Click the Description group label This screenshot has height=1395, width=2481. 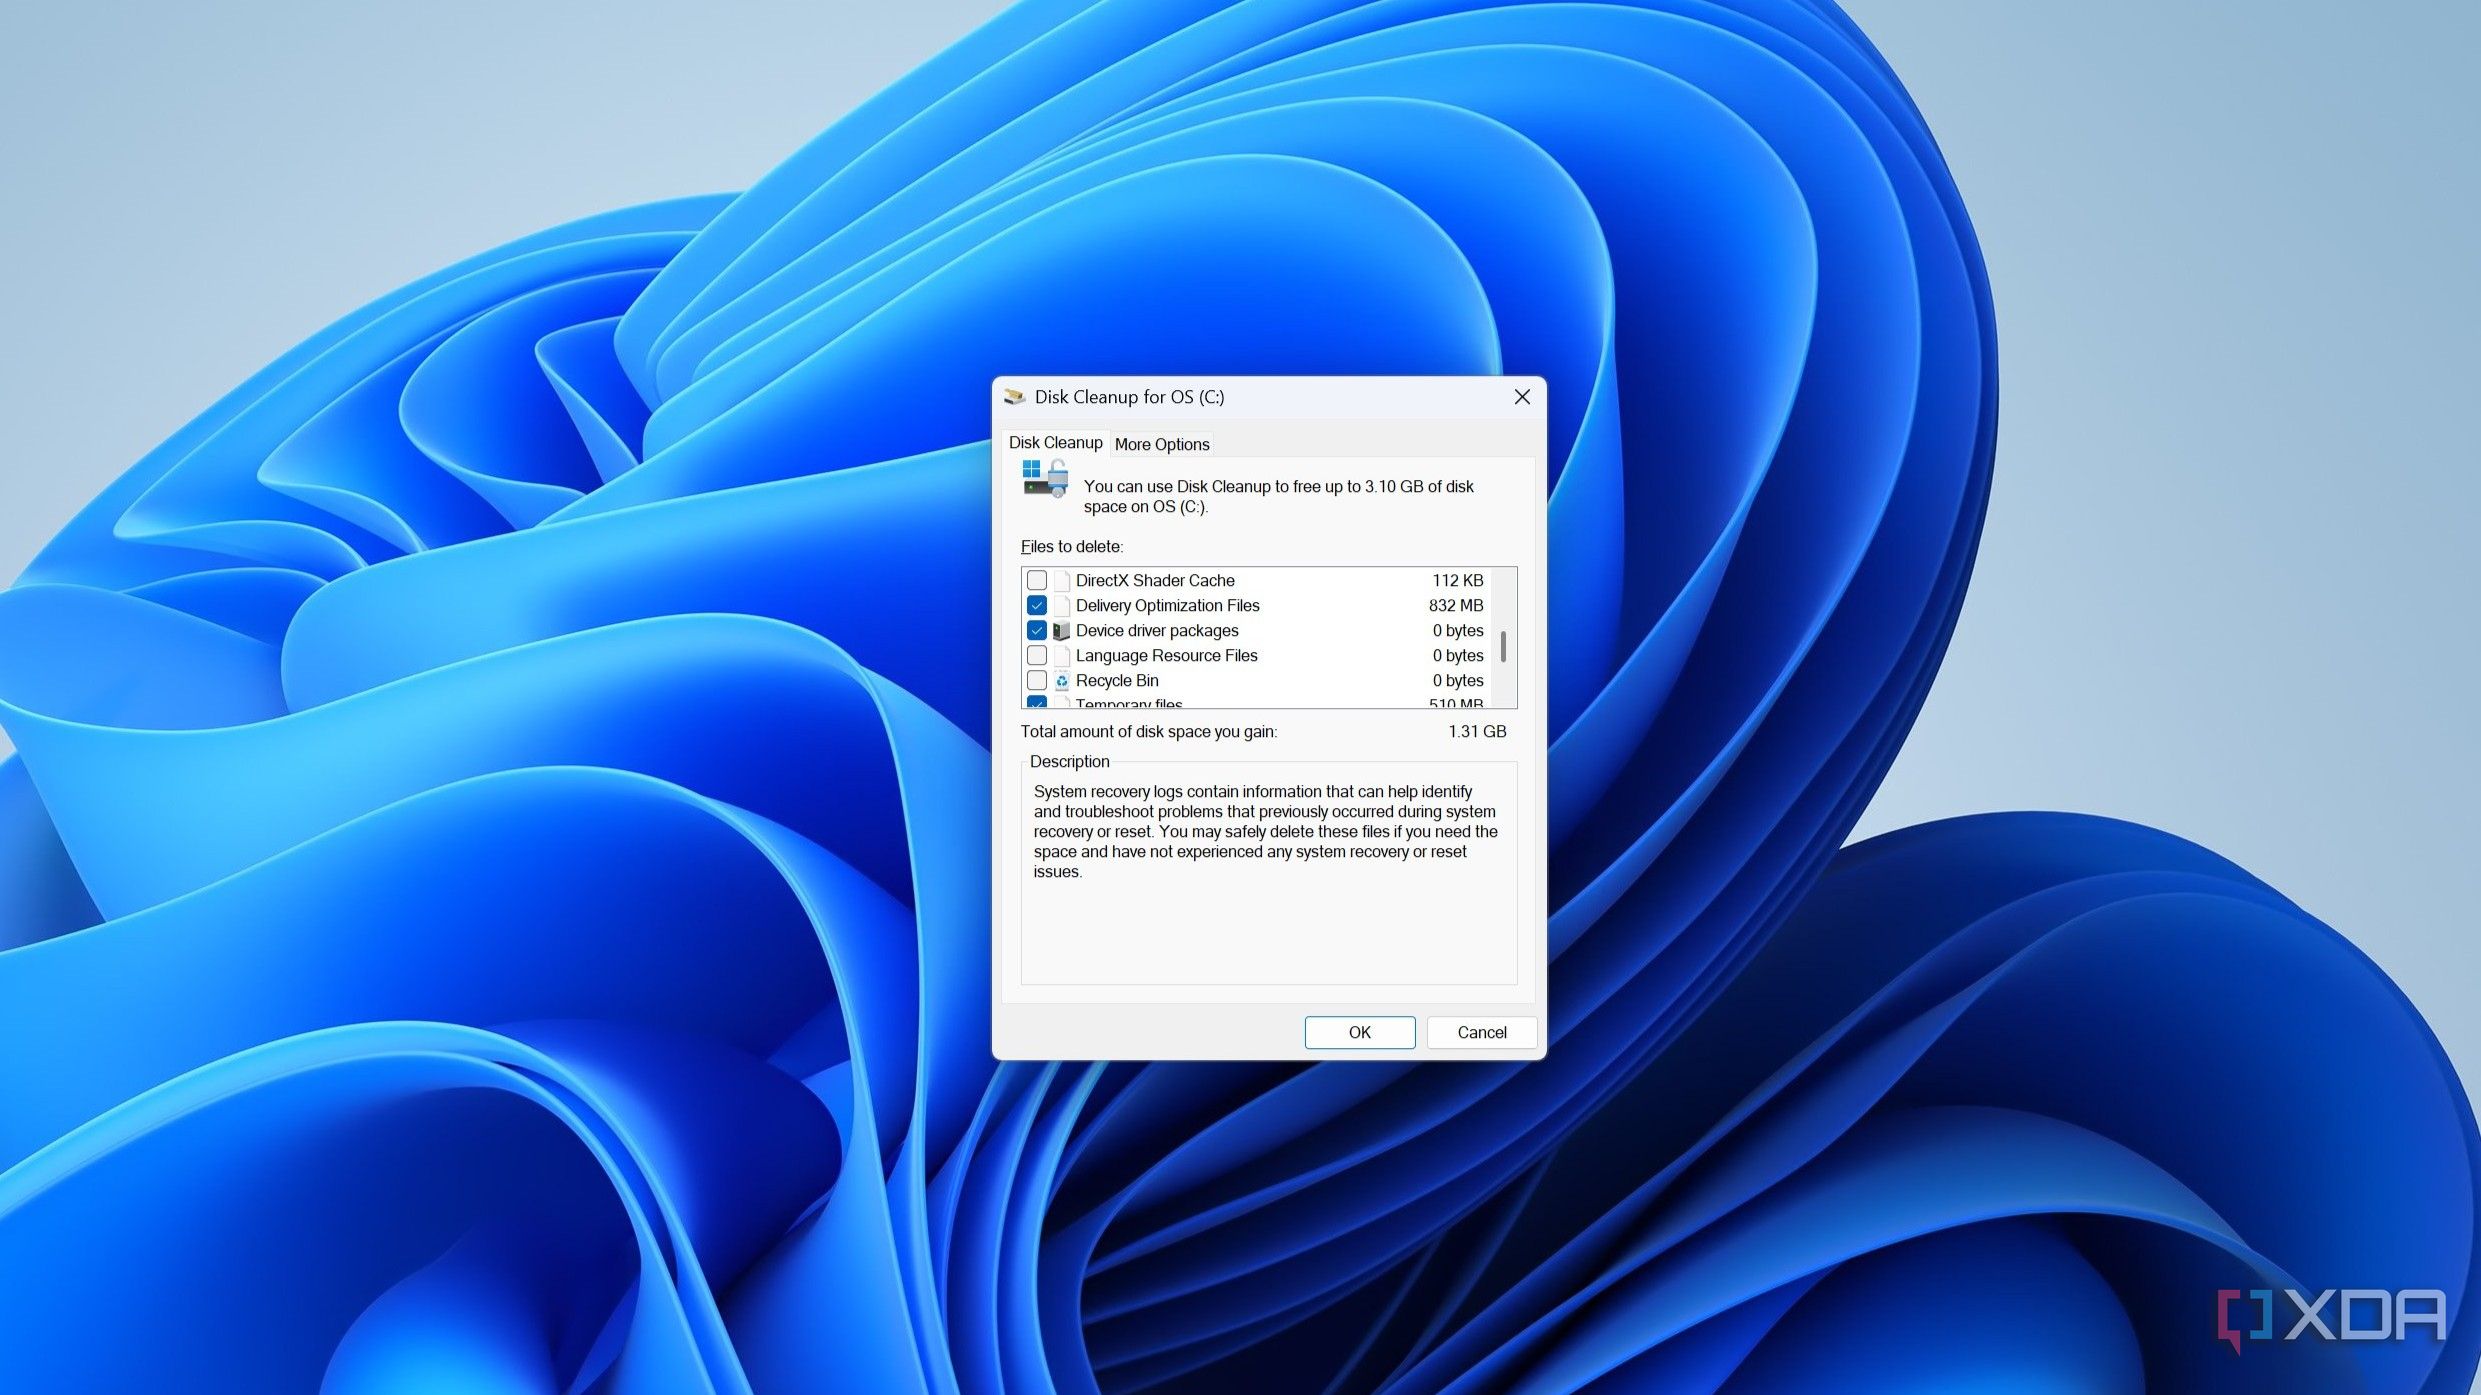click(1070, 762)
